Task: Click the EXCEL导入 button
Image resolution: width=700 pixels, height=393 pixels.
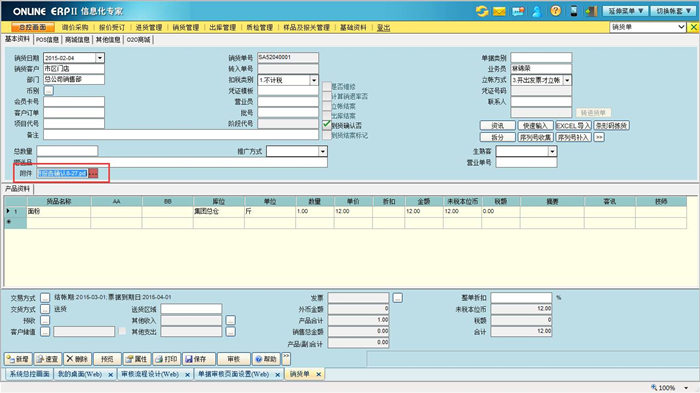Action: coord(573,125)
